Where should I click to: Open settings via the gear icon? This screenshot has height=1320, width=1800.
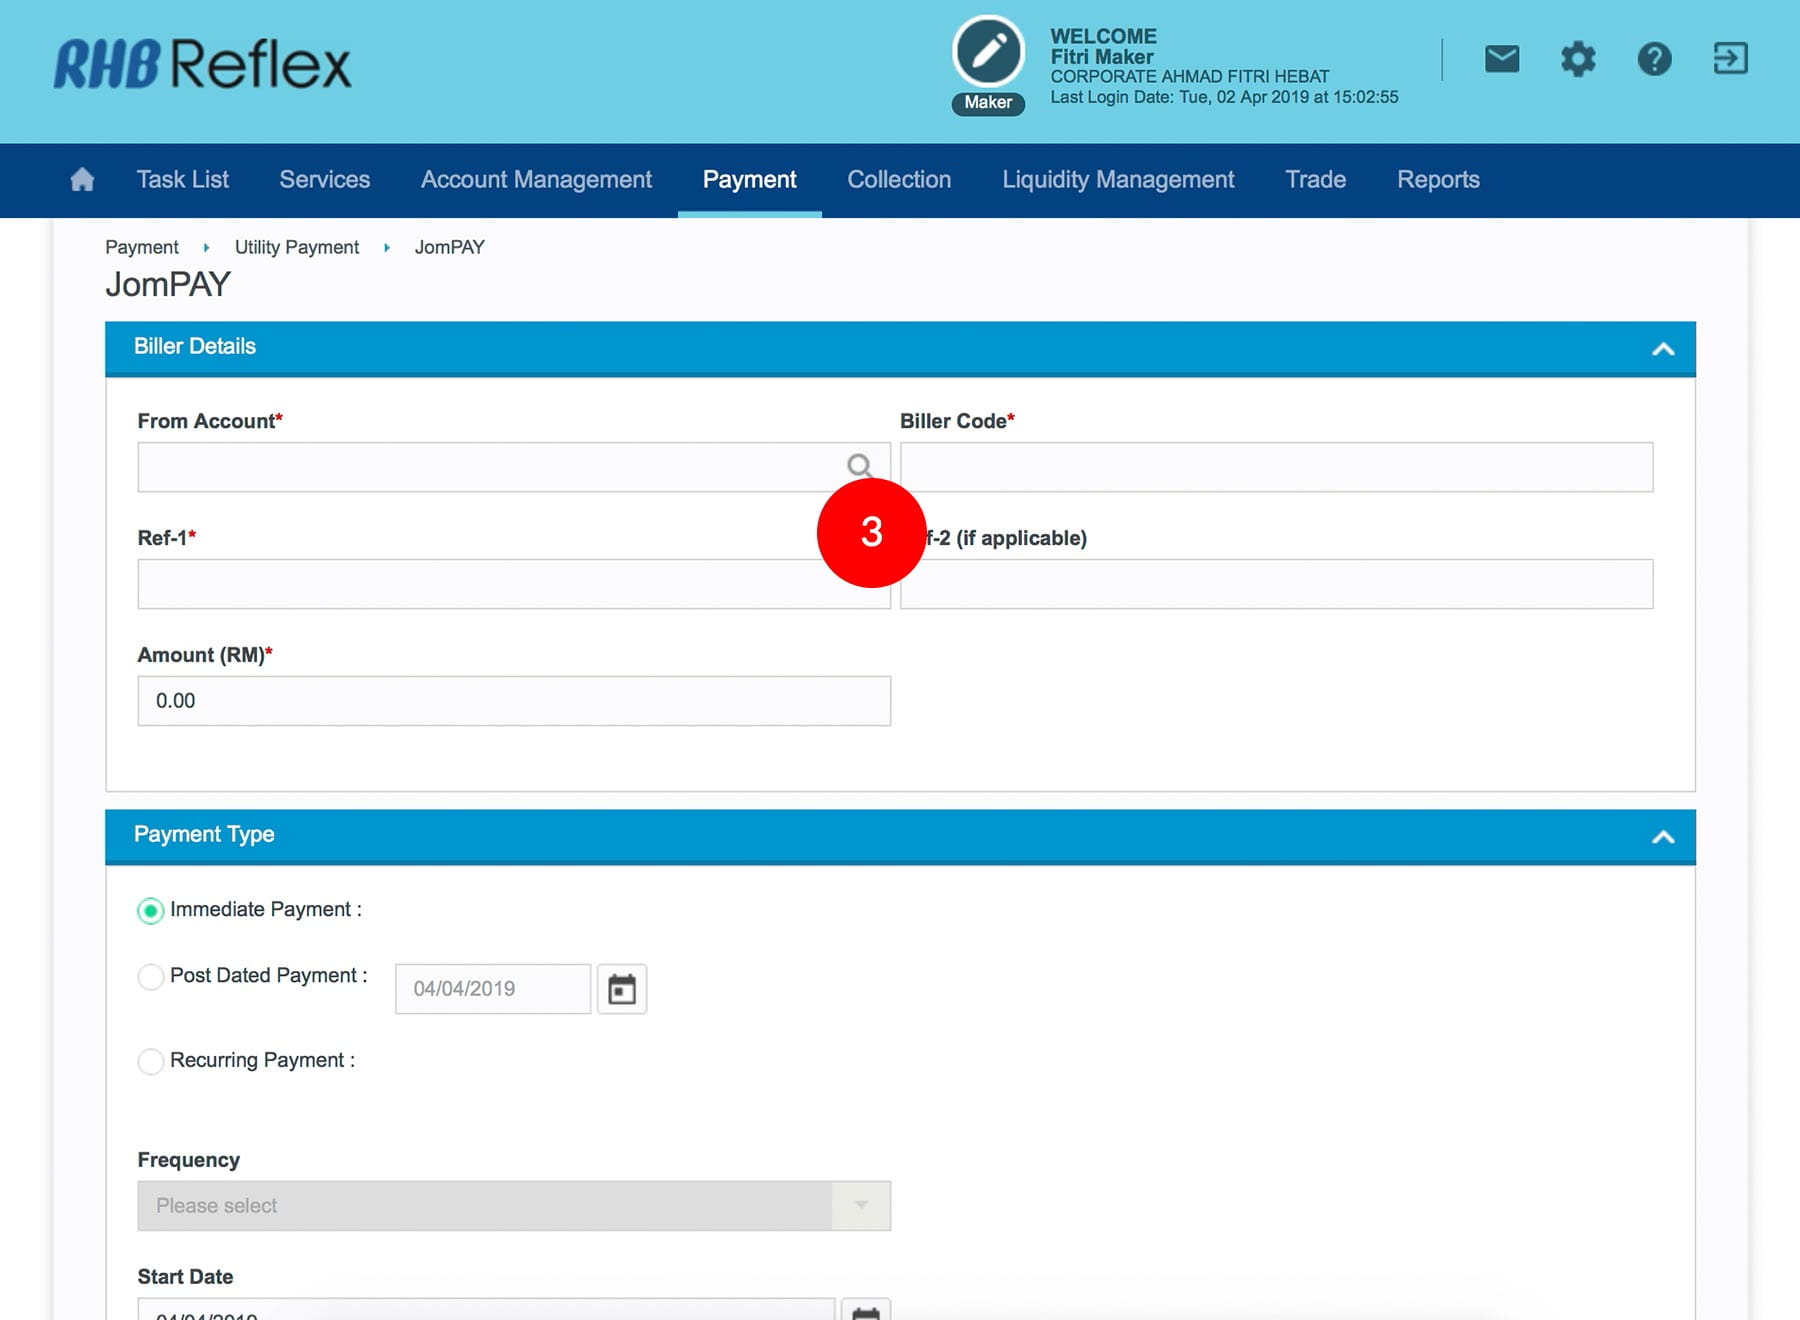[x=1577, y=59]
